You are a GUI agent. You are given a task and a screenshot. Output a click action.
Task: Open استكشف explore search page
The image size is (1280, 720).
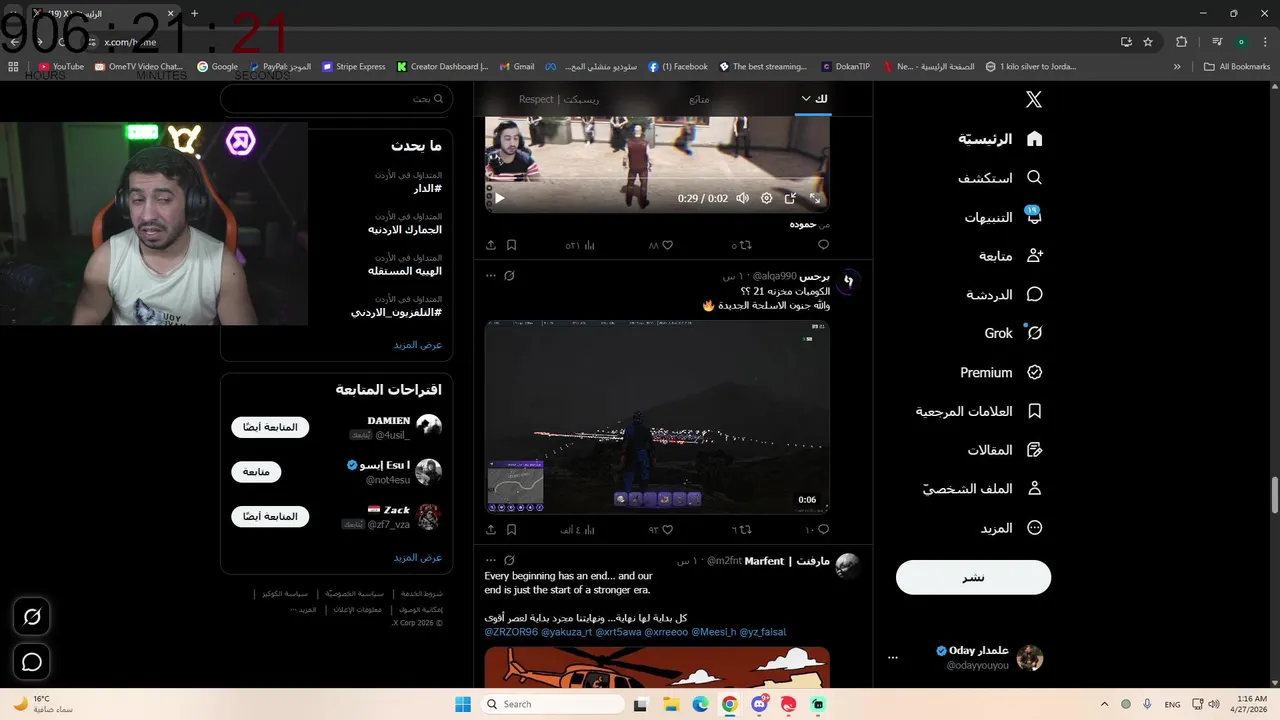click(1000, 178)
